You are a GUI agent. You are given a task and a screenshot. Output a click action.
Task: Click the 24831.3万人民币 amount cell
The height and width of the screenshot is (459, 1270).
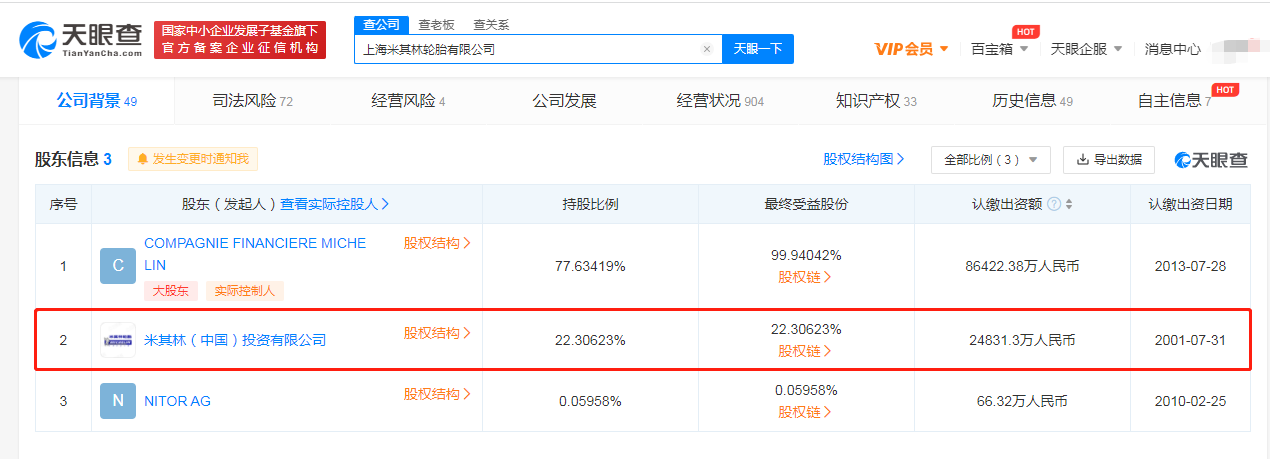(x=1022, y=340)
